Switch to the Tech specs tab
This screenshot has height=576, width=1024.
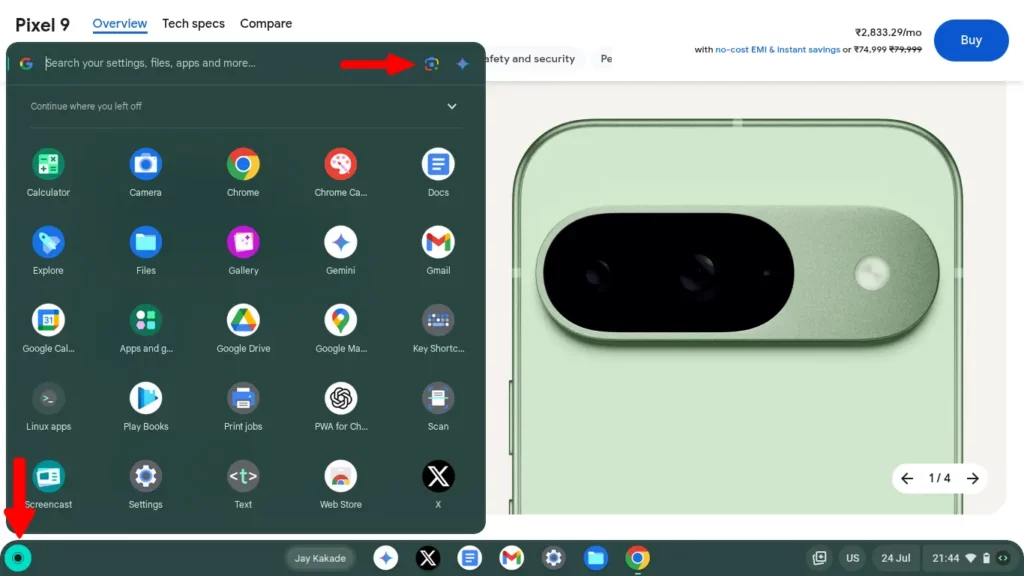click(x=193, y=23)
